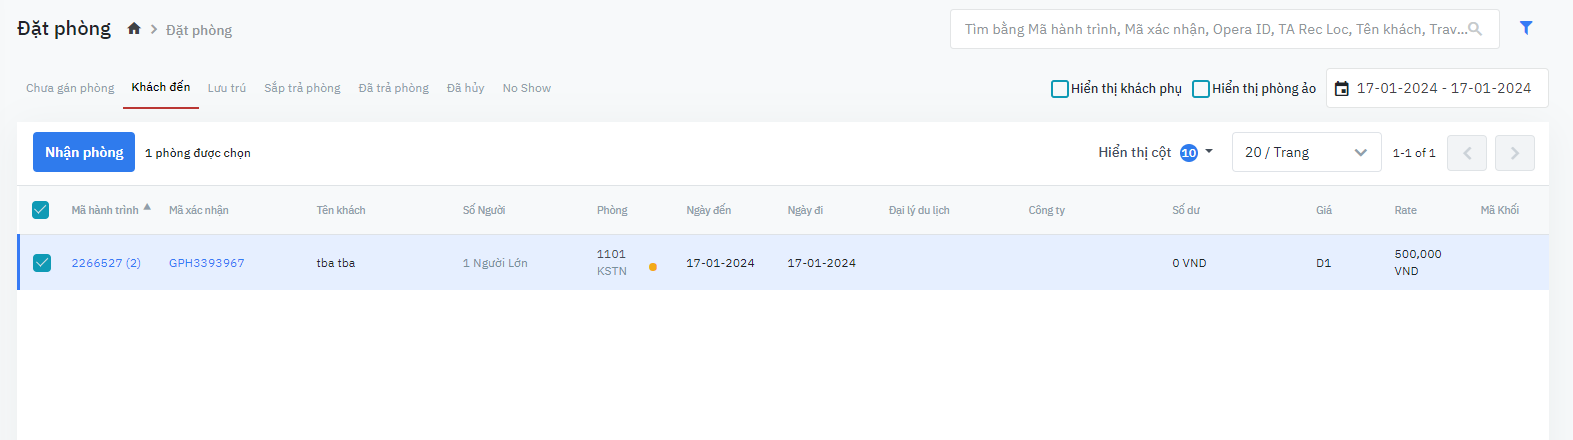Open the 20 / Trang page size dropdown

[x=1305, y=153]
